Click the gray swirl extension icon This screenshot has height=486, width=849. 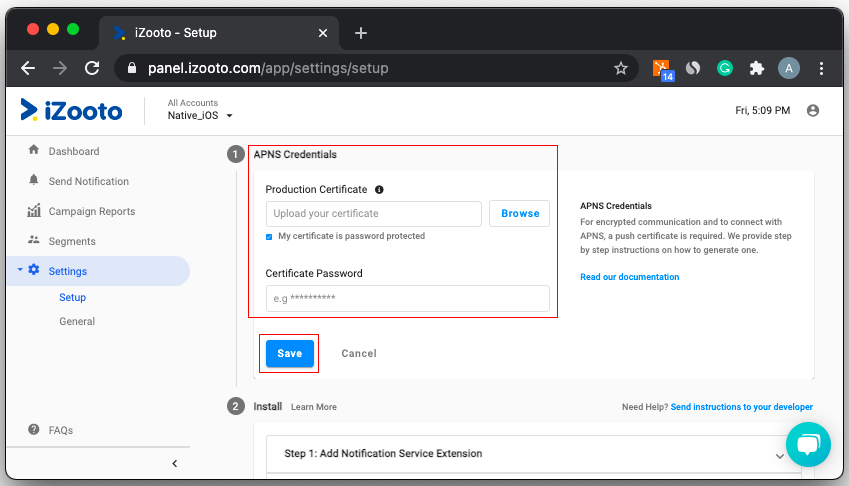[693, 68]
